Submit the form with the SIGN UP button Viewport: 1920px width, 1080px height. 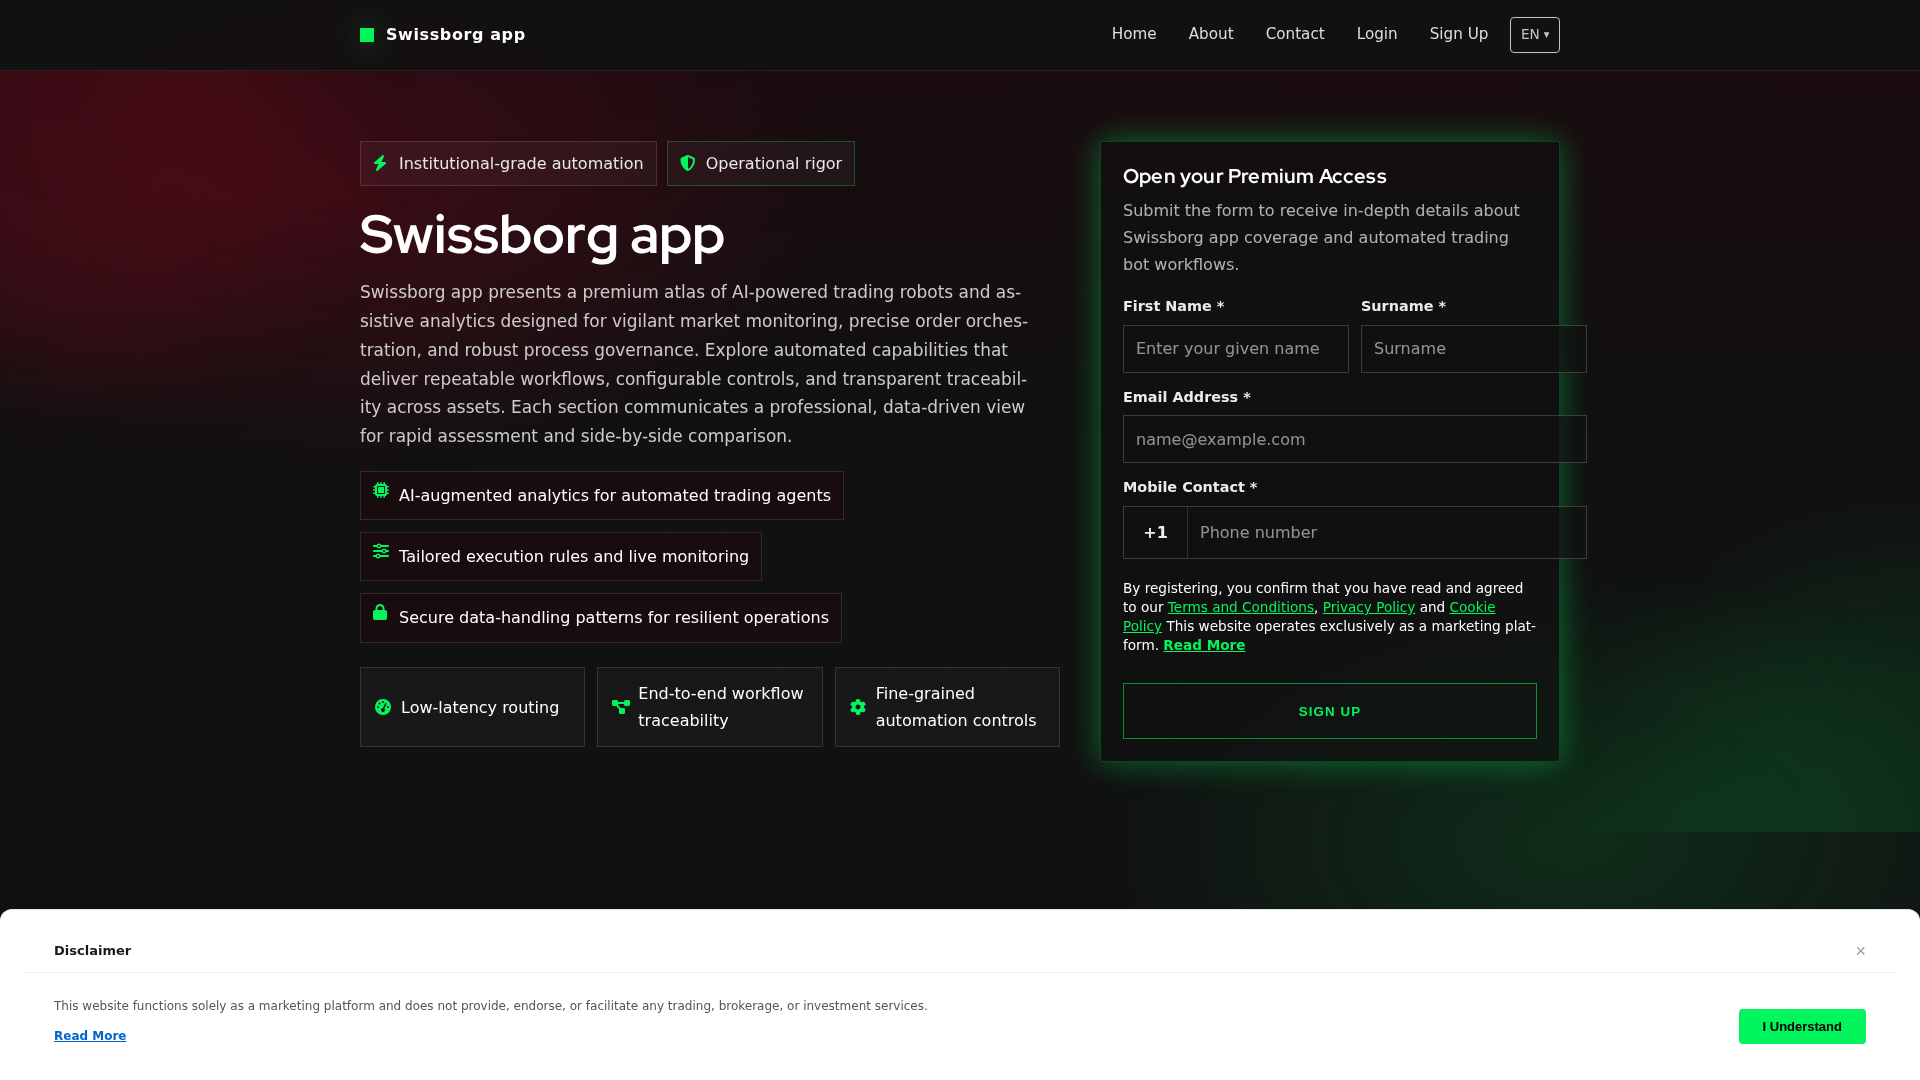tap(1330, 711)
